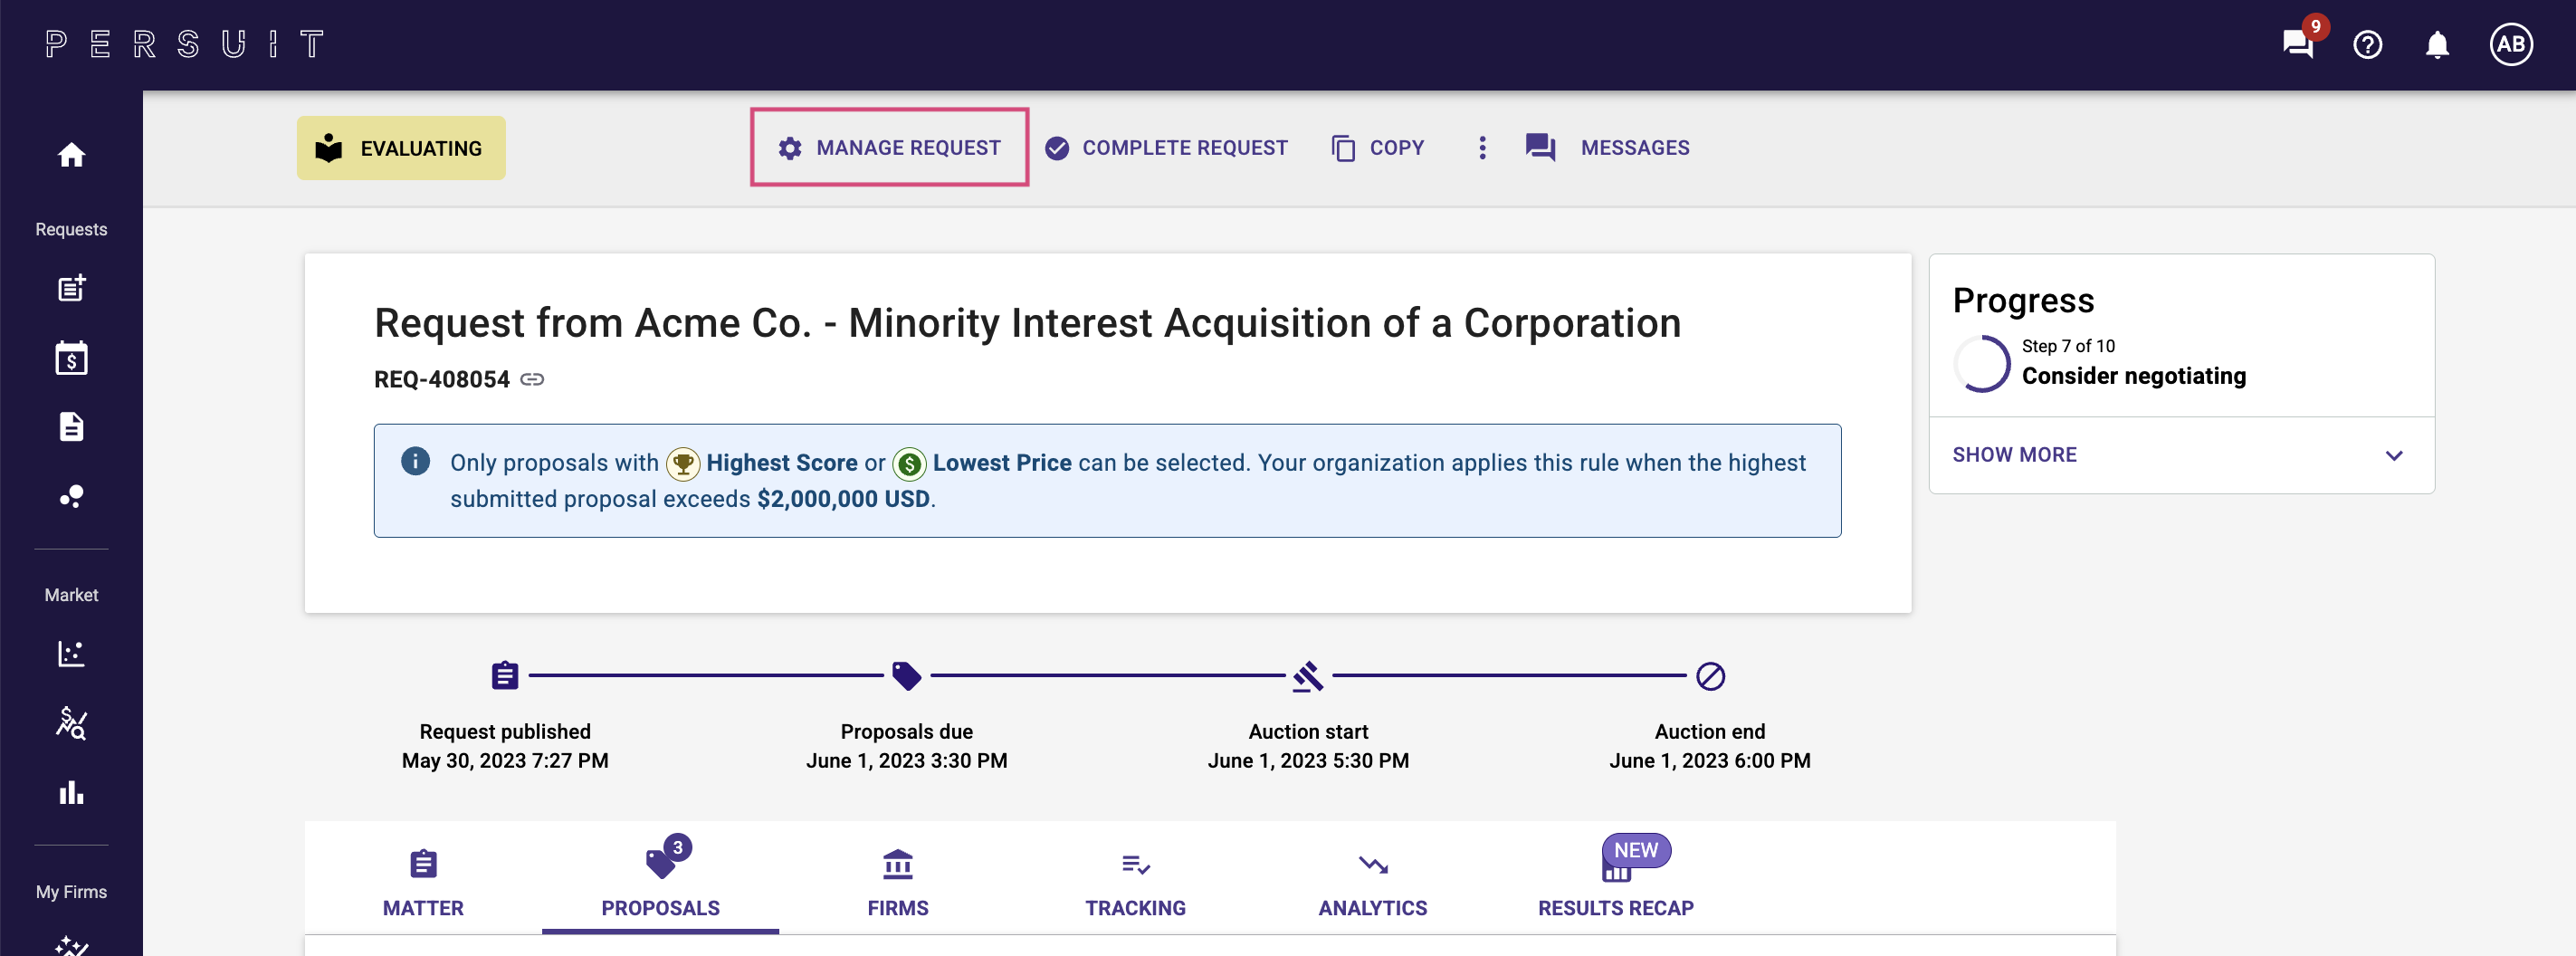
Task: Click the EVALUATING status chip
Action: pos(401,148)
